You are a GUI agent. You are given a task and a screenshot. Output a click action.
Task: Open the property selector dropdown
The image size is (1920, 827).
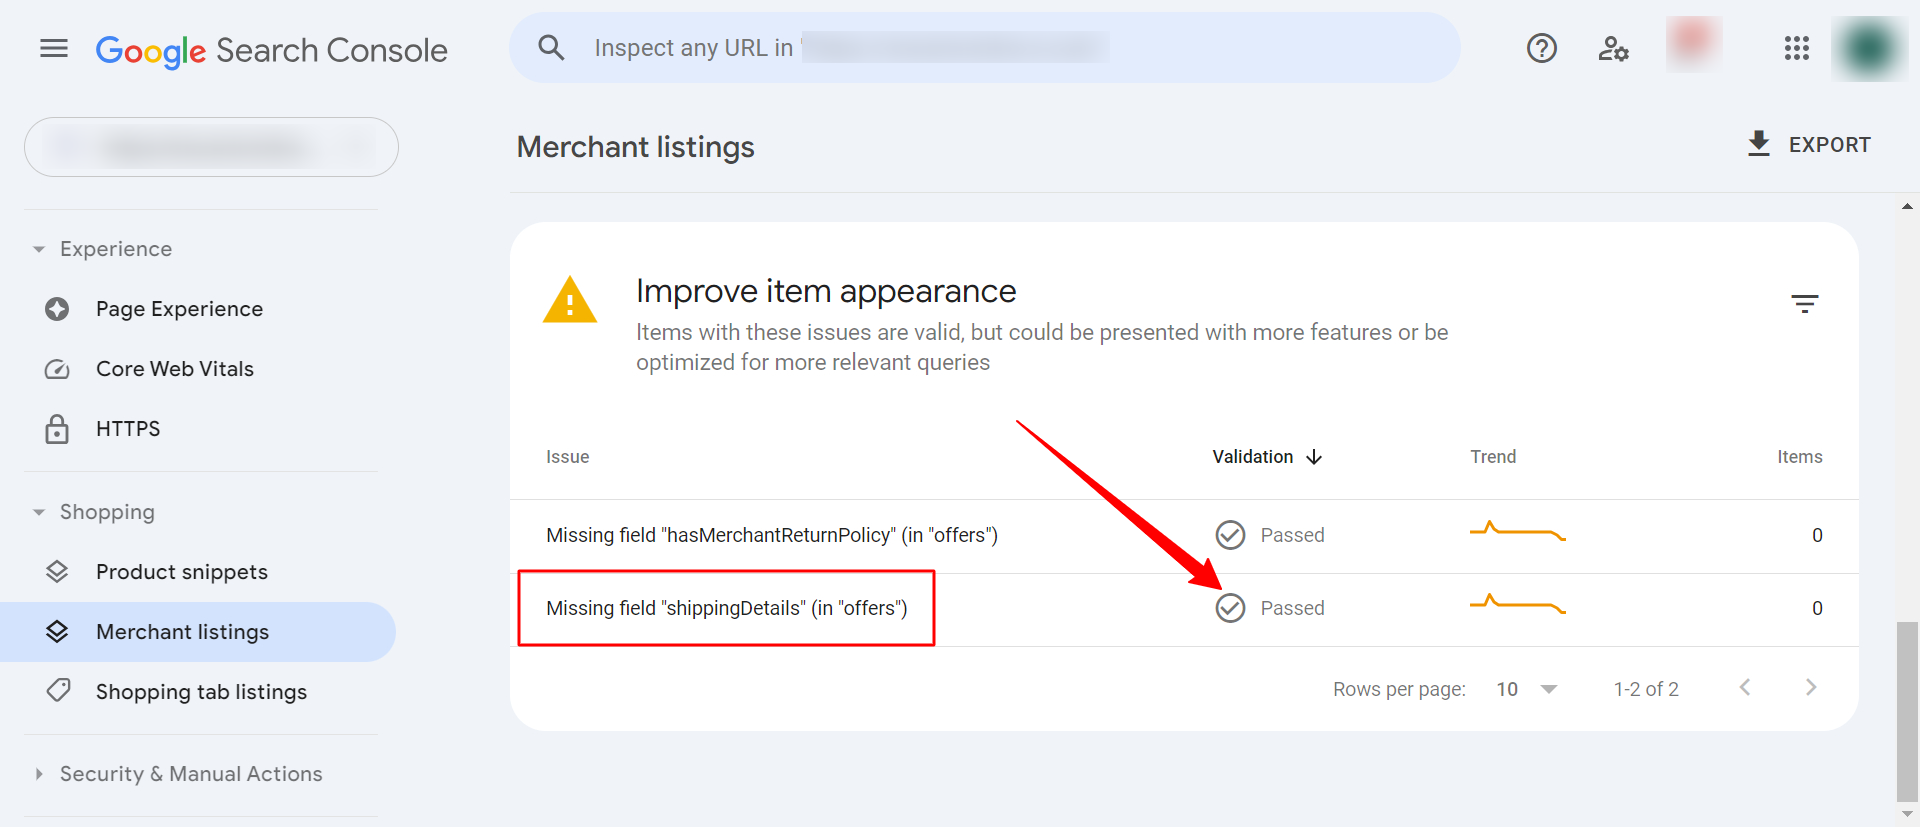coord(211,147)
